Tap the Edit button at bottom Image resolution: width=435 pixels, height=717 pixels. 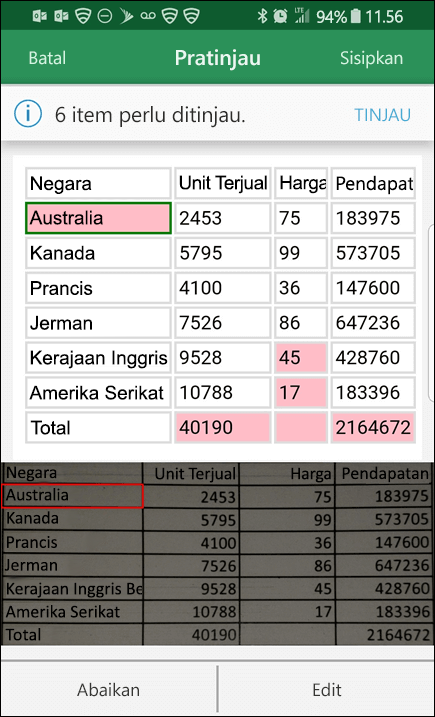click(327, 690)
